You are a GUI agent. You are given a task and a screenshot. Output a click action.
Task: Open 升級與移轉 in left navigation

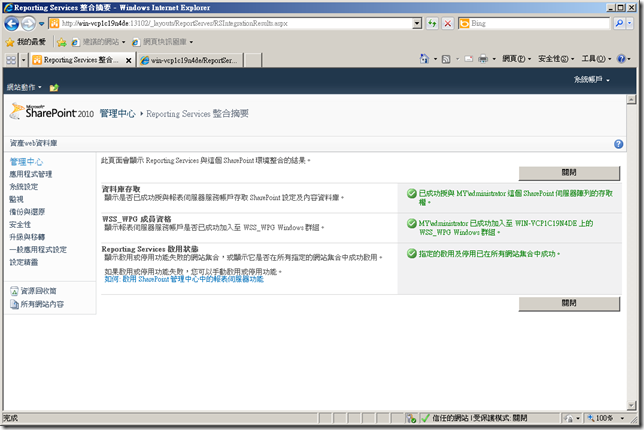(x=27, y=237)
